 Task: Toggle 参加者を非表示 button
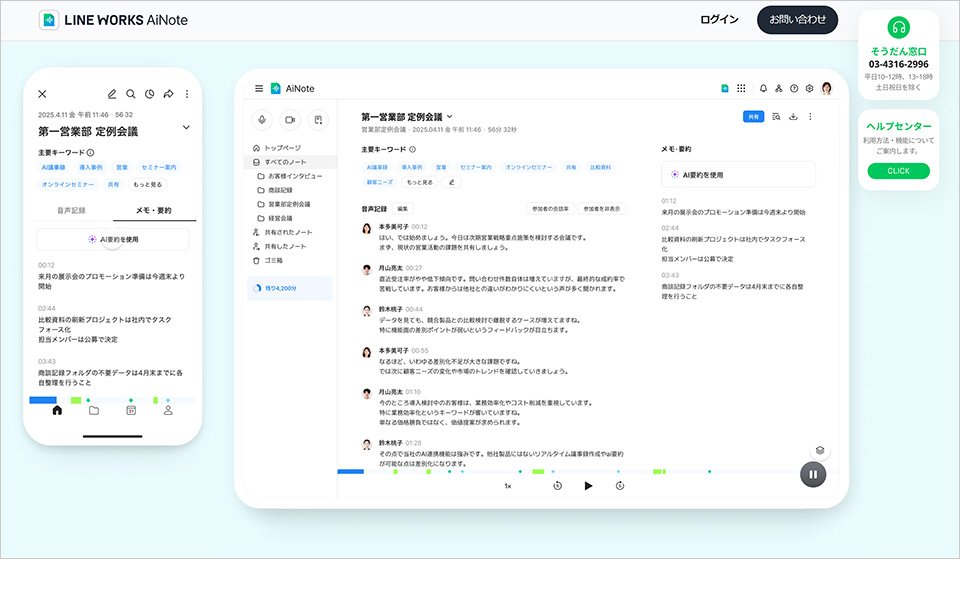602,209
